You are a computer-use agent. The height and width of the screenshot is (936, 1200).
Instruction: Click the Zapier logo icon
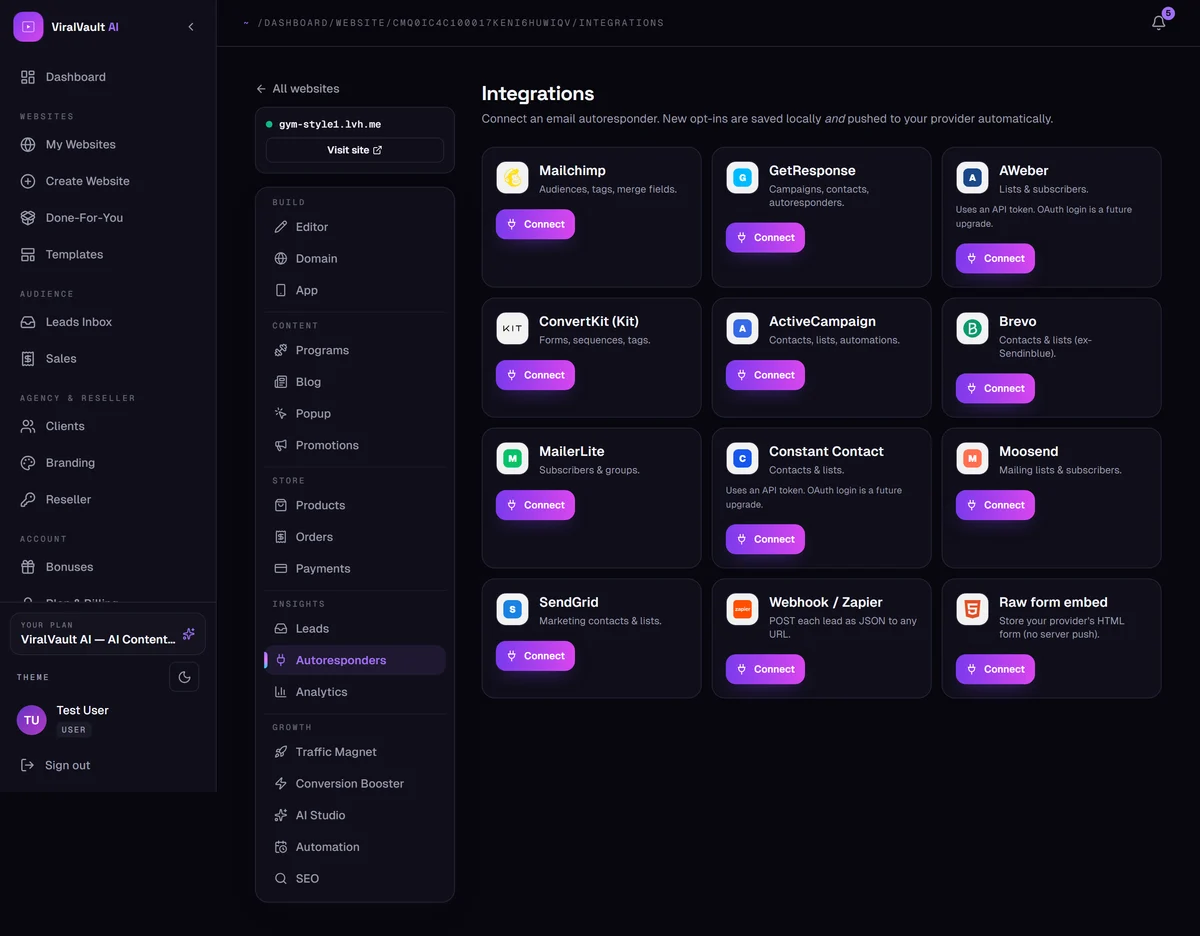coord(742,610)
